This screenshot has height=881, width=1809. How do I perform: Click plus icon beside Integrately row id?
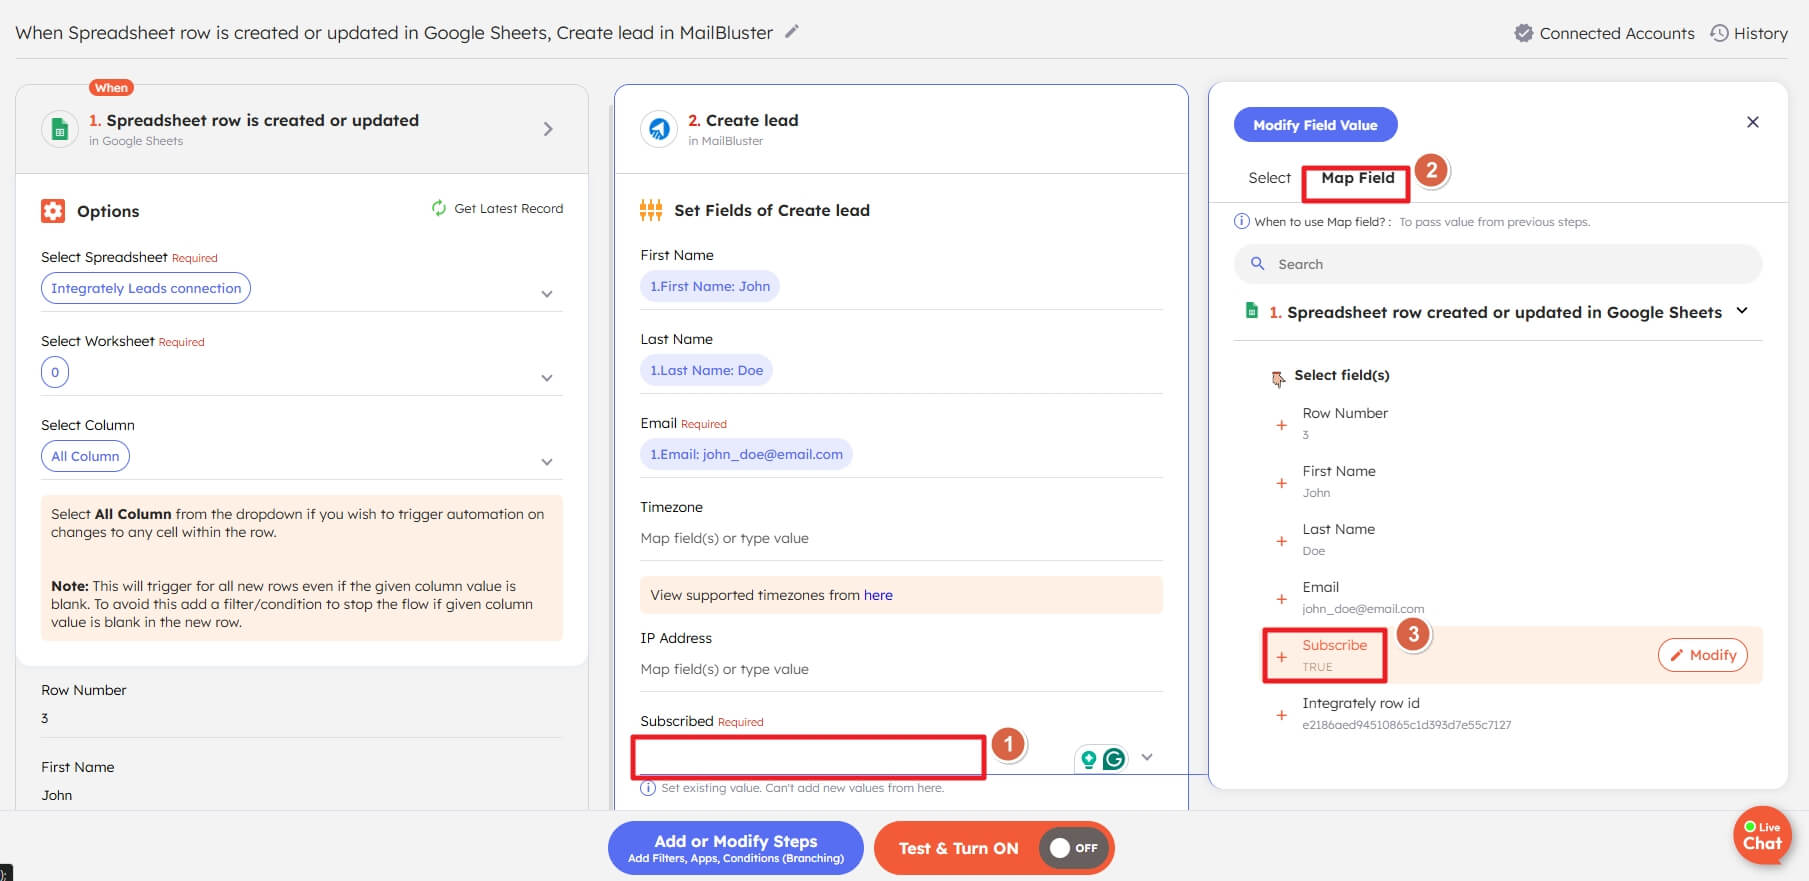click(1281, 715)
